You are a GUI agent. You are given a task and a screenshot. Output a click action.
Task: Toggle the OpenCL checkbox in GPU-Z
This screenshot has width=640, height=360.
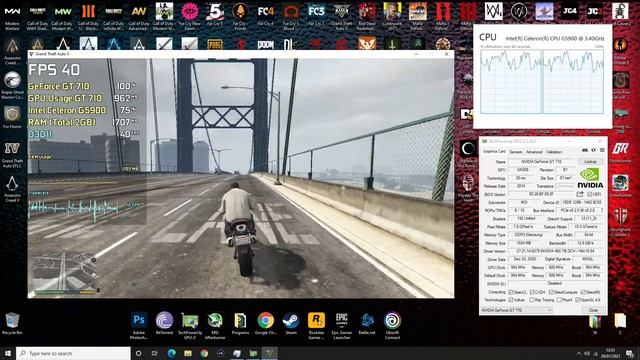(x=511, y=292)
